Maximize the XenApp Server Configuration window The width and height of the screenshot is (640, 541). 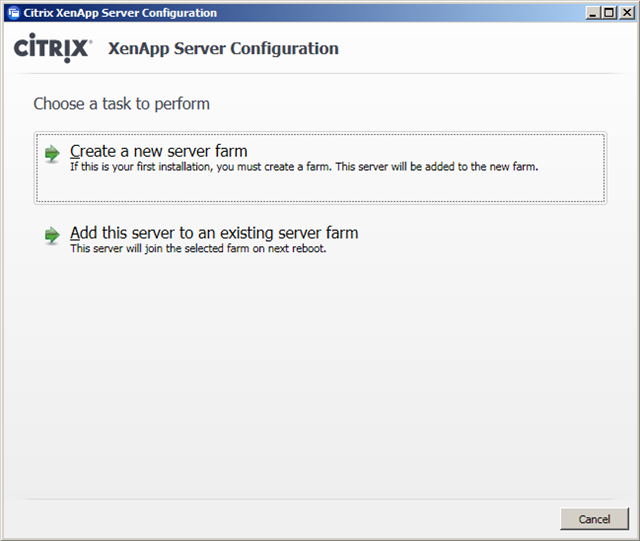point(609,13)
